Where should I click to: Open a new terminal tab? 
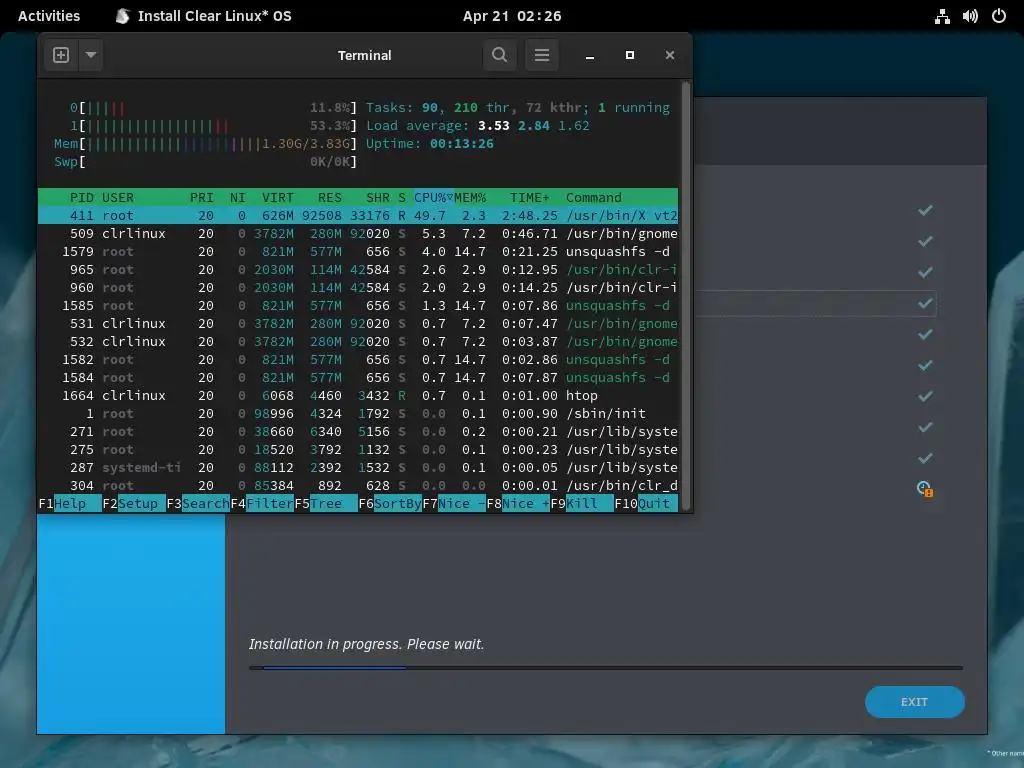point(61,55)
